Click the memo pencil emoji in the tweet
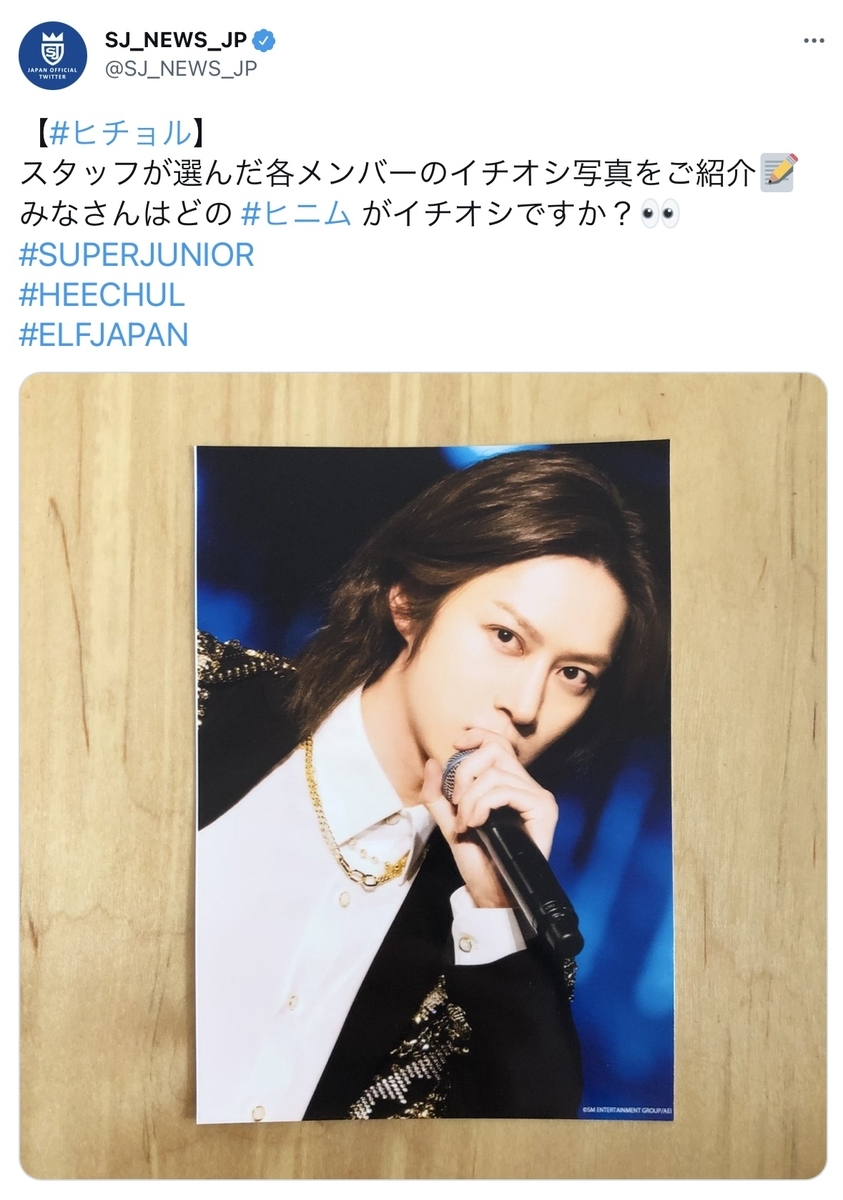843x1200 pixels. 778,172
